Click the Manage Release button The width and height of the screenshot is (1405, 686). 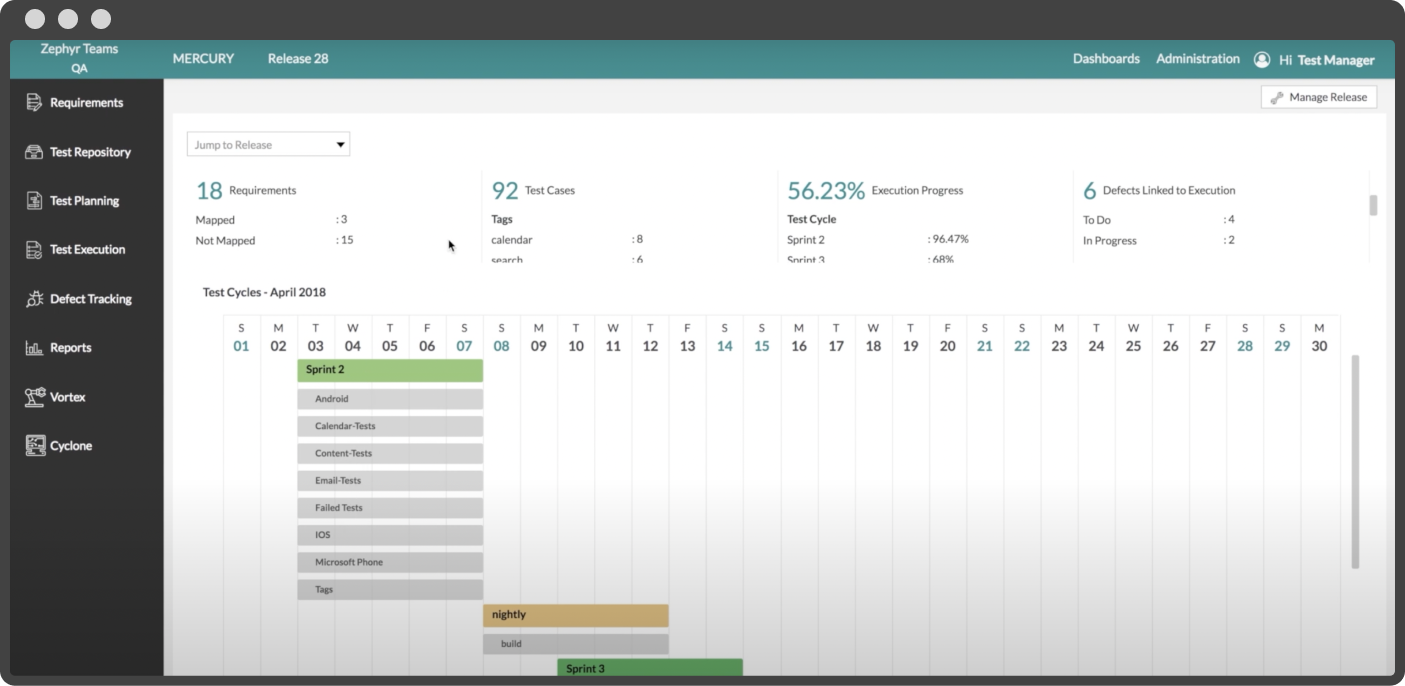click(x=1319, y=97)
